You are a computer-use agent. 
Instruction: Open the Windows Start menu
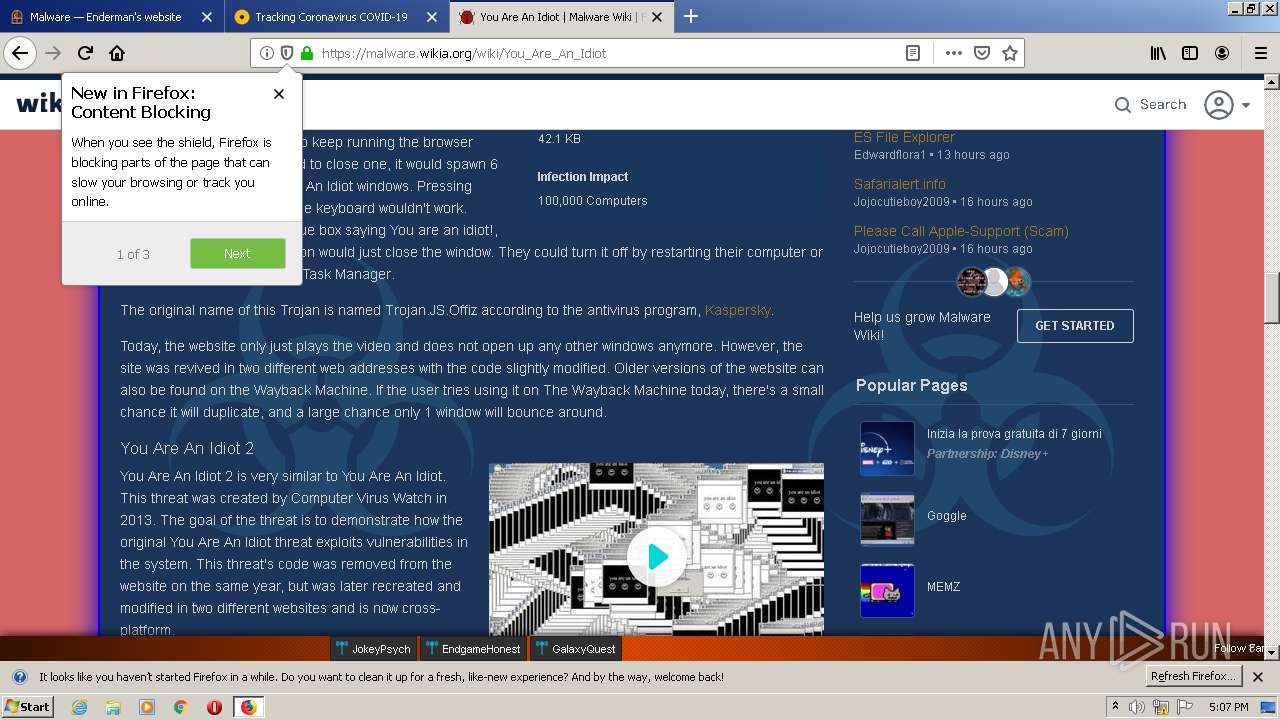[28, 707]
